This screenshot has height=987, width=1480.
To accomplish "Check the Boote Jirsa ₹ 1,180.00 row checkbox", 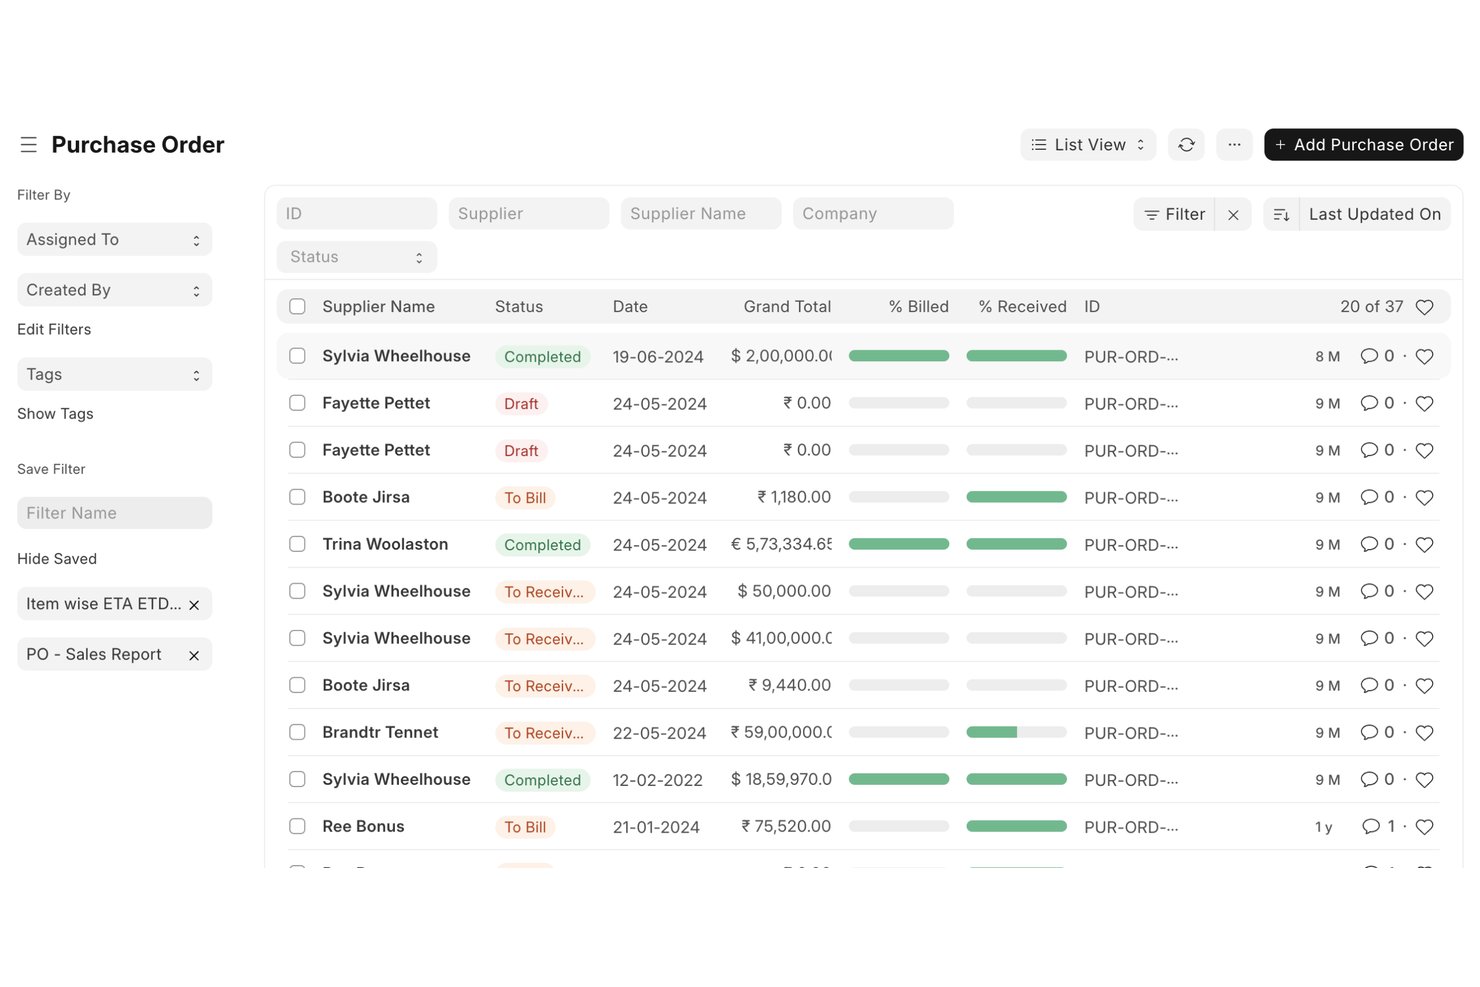I will pyautogui.click(x=297, y=497).
